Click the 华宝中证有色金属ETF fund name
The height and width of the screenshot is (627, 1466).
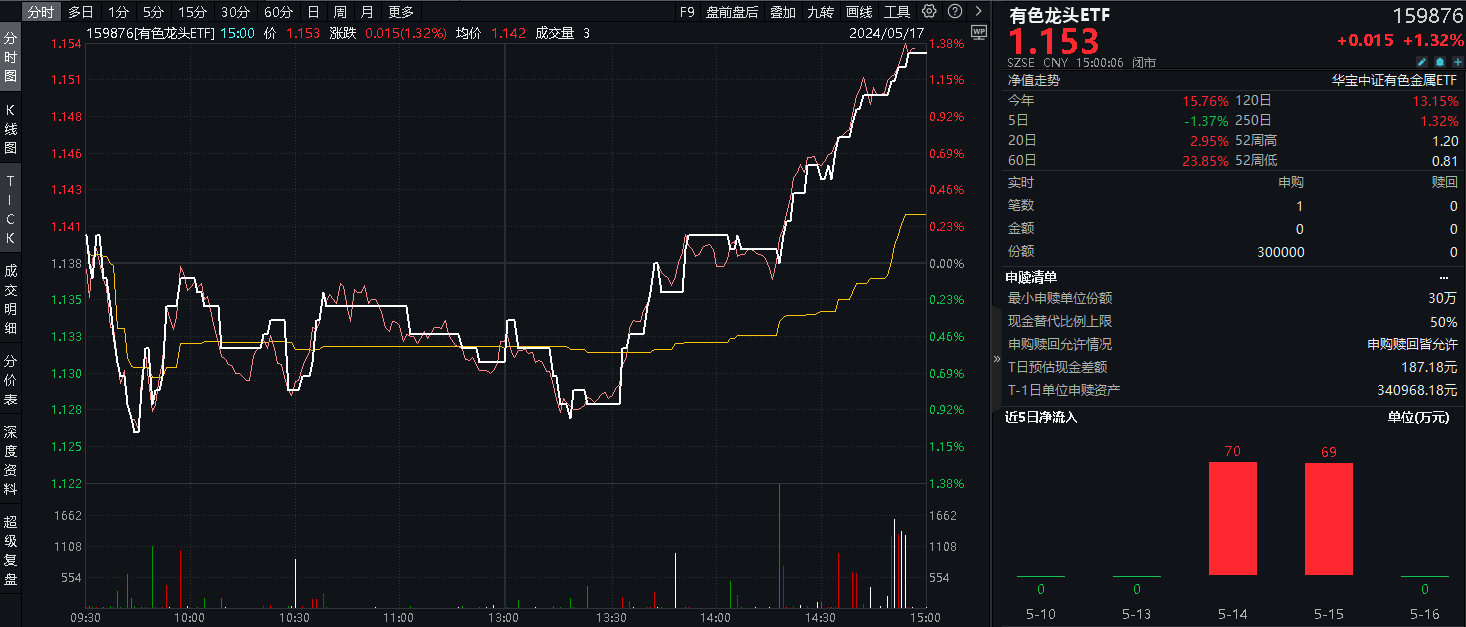1395,80
